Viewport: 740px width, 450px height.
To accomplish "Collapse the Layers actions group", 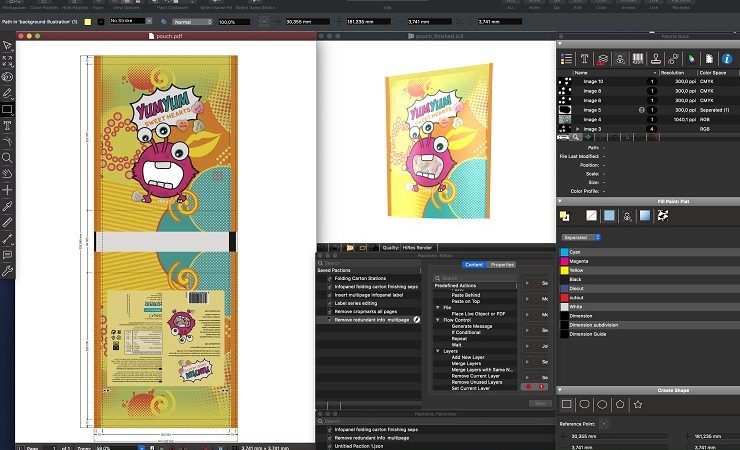I will 437,351.
